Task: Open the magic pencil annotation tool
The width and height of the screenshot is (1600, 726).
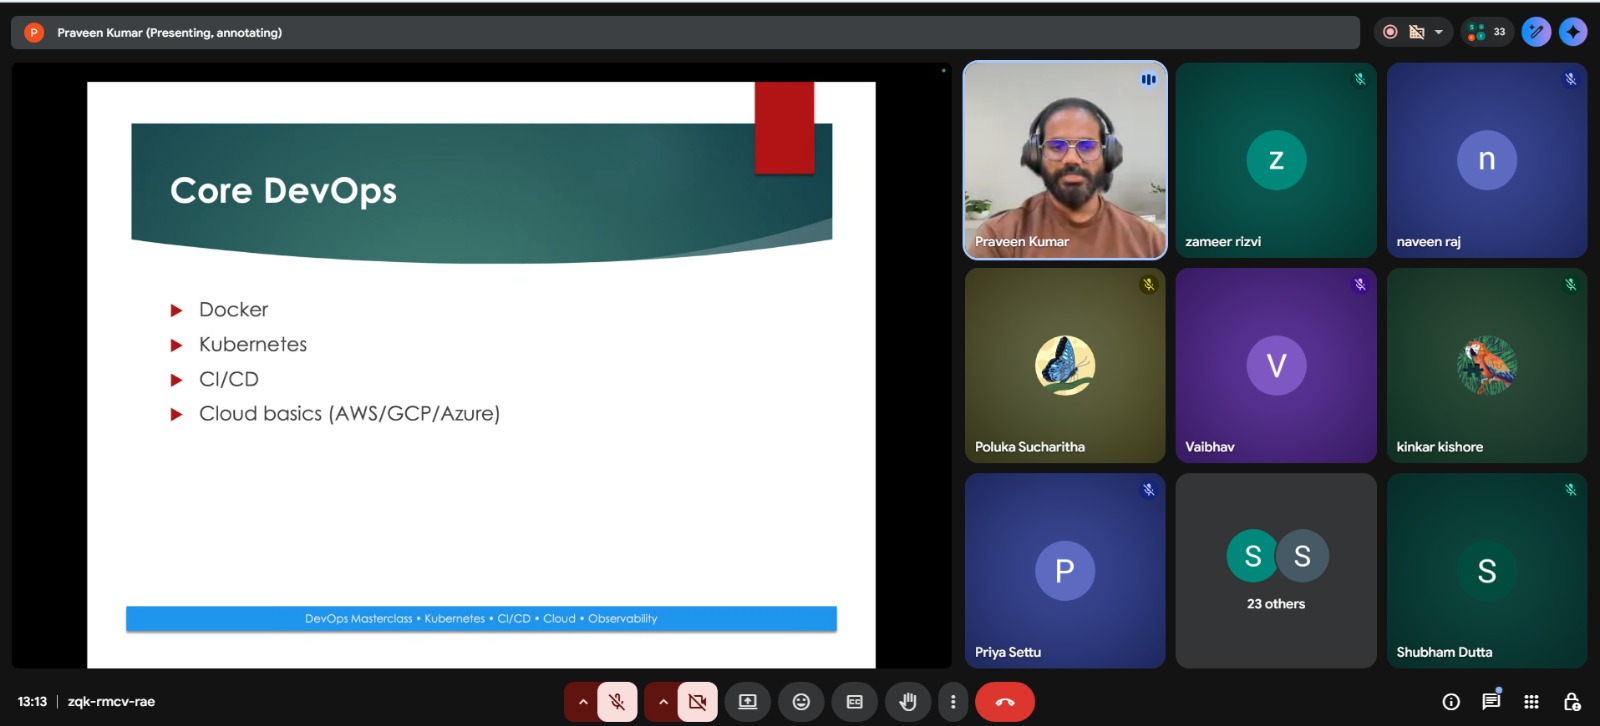Action: (1536, 32)
